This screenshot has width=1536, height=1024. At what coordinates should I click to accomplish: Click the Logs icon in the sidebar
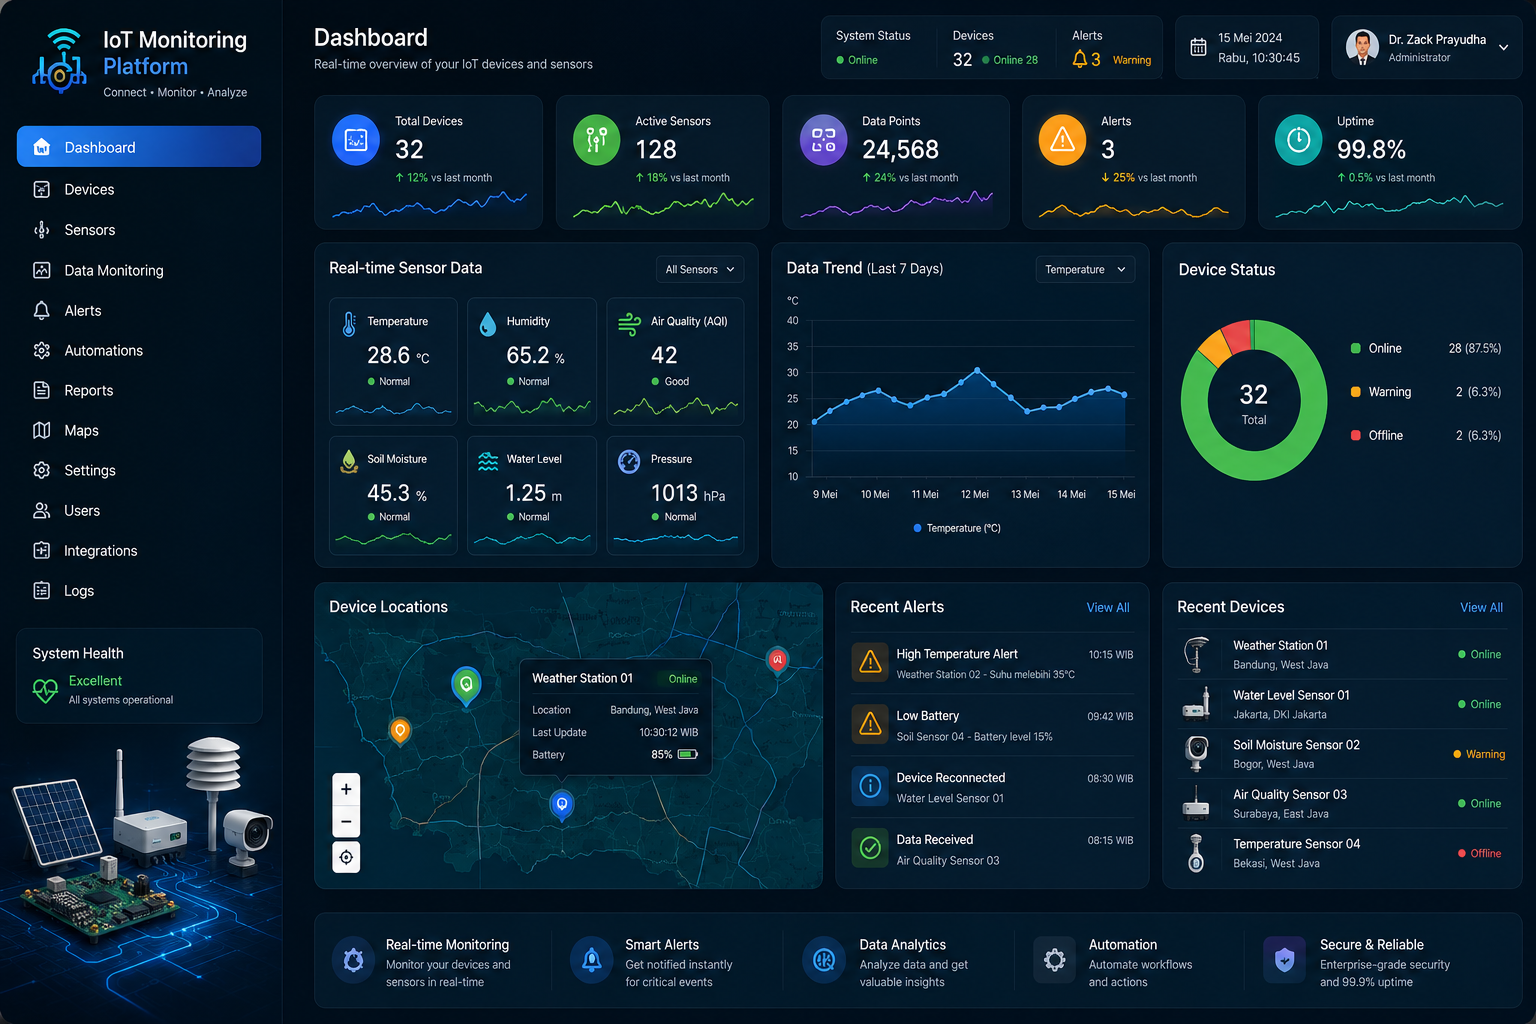pyautogui.click(x=41, y=590)
